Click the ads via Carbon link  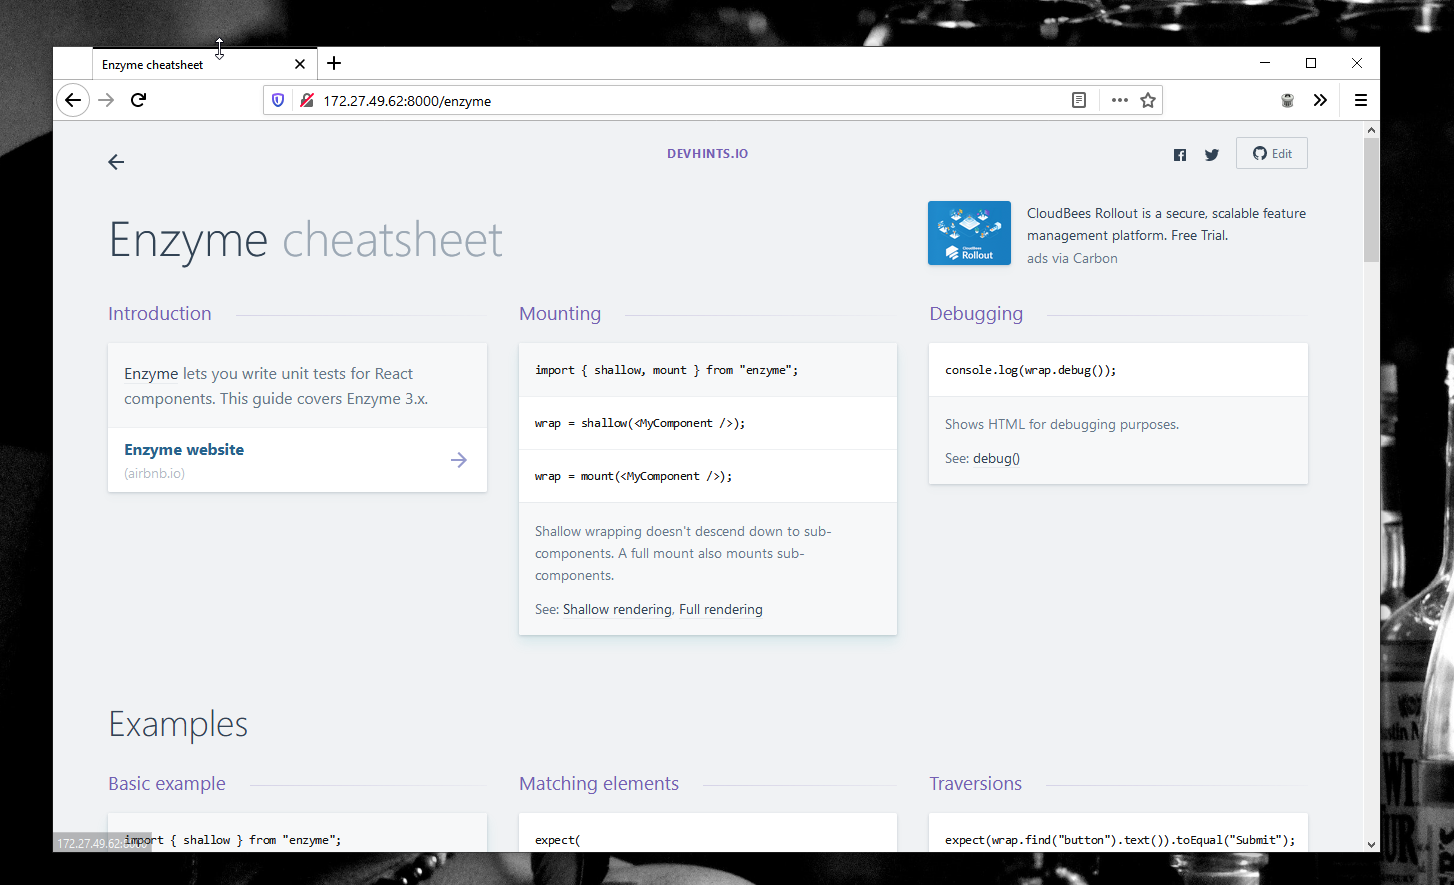[1072, 258]
